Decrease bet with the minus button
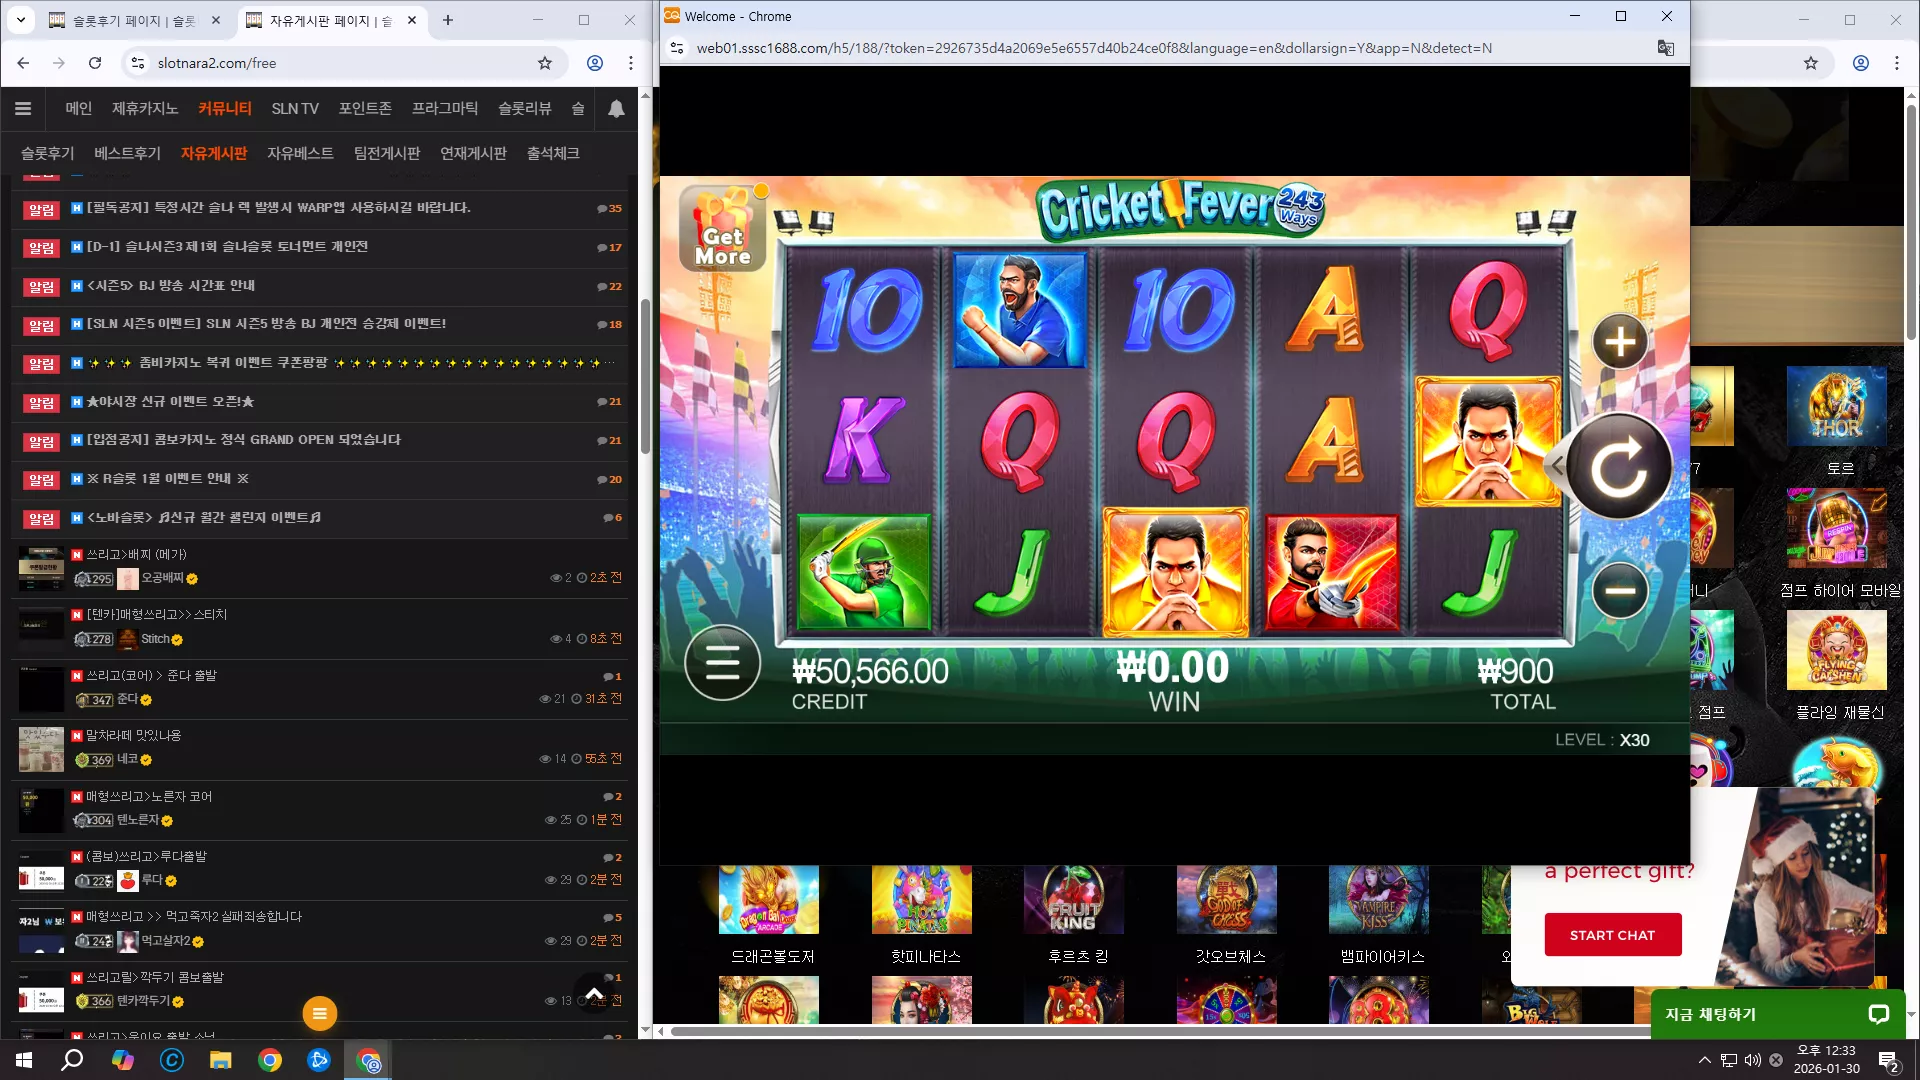Image resolution: width=1920 pixels, height=1080 pixels. [x=1620, y=590]
